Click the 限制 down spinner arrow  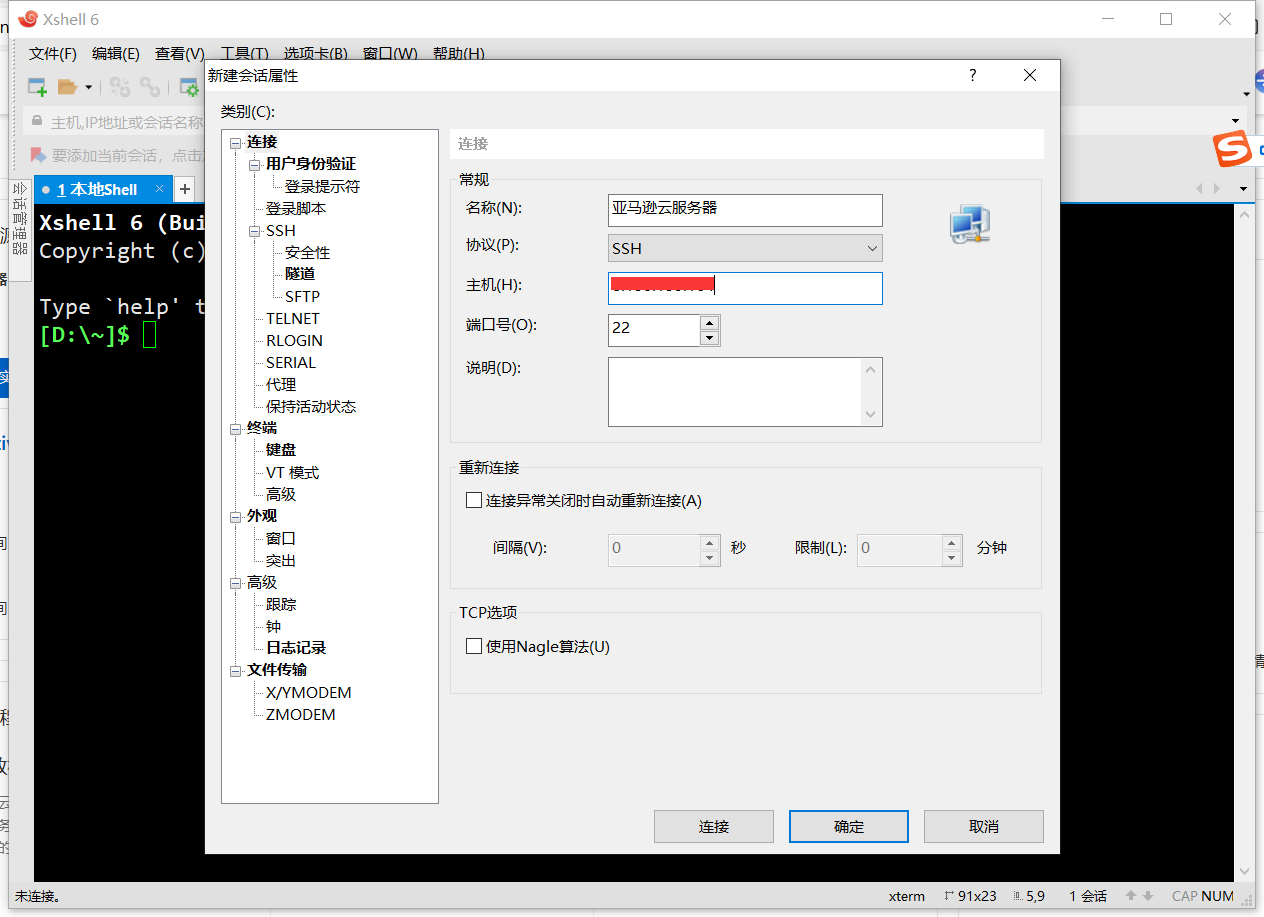click(952, 557)
